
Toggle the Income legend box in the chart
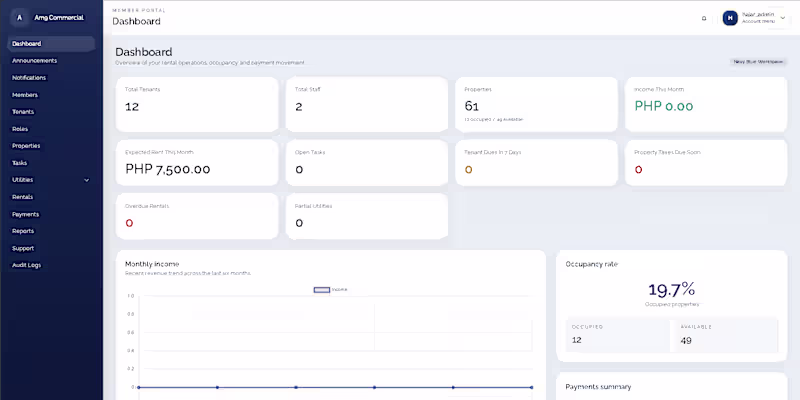[x=321, y=290]
